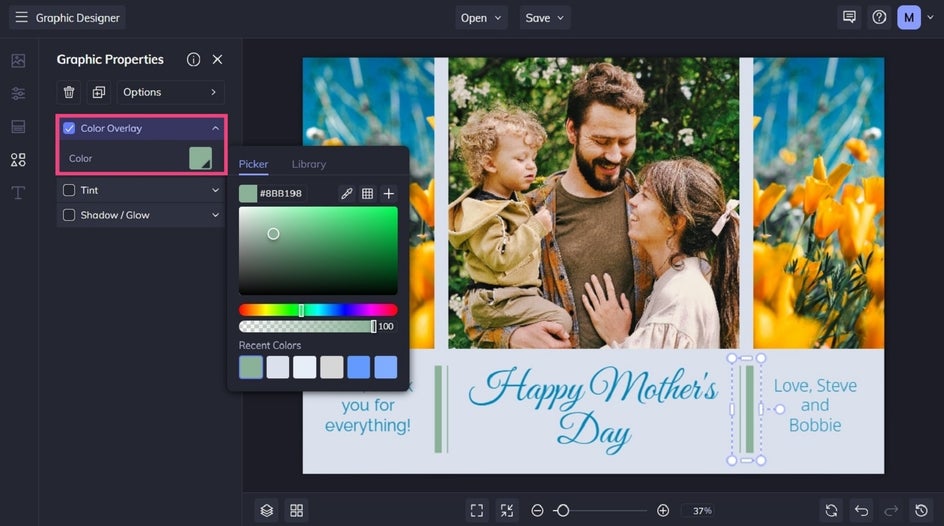Screen dimensions: 944x526
Task: Click the opacity value 100 field
Action: [x=386, y=326]
